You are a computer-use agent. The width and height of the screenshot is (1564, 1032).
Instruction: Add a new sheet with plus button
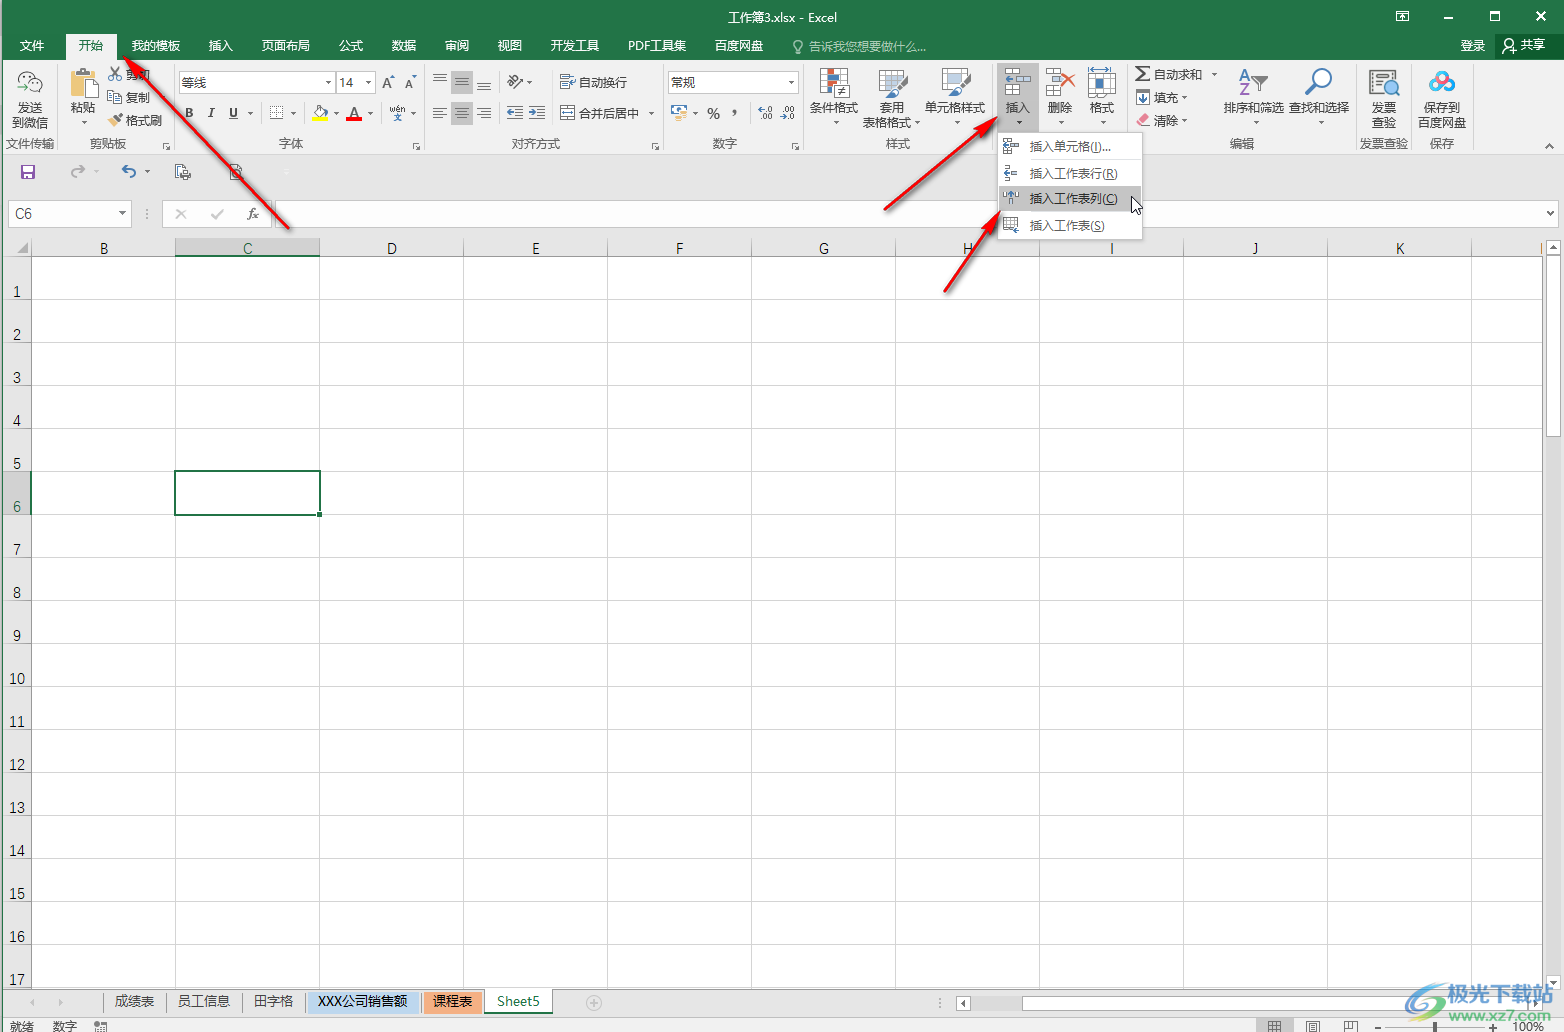594,1002
